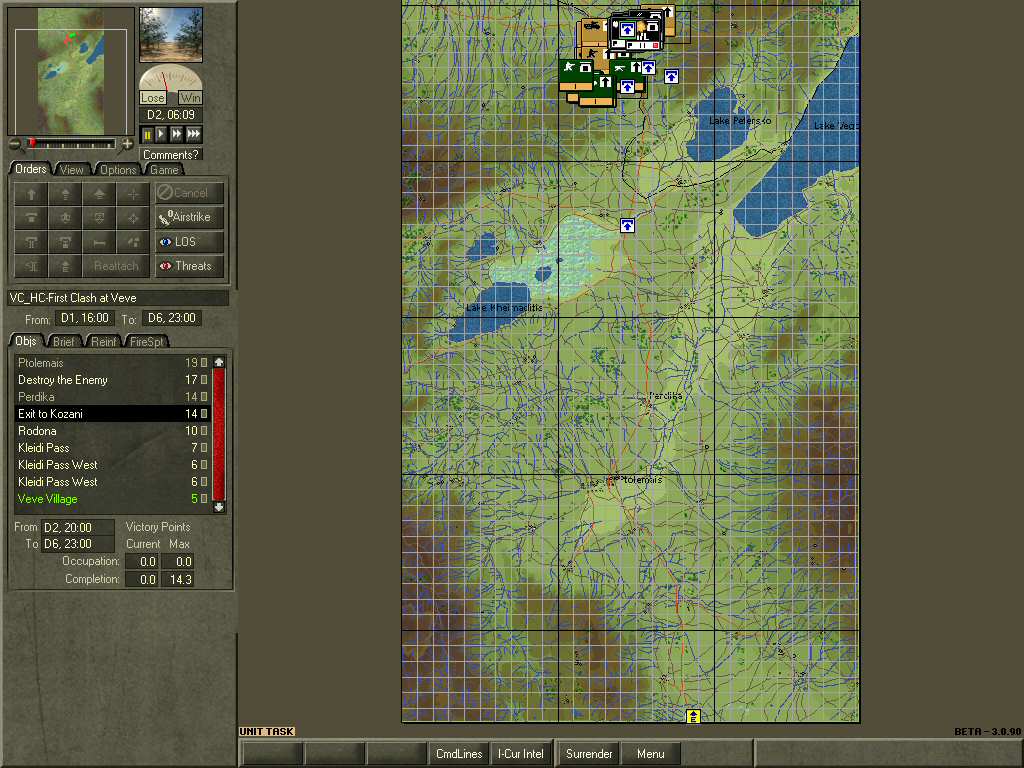The width and height of the screenshot is (1024, 768).
Task: Open I-Cur Intel from the bottom bar
Action: pyautogui.click(x=520, y=754)
